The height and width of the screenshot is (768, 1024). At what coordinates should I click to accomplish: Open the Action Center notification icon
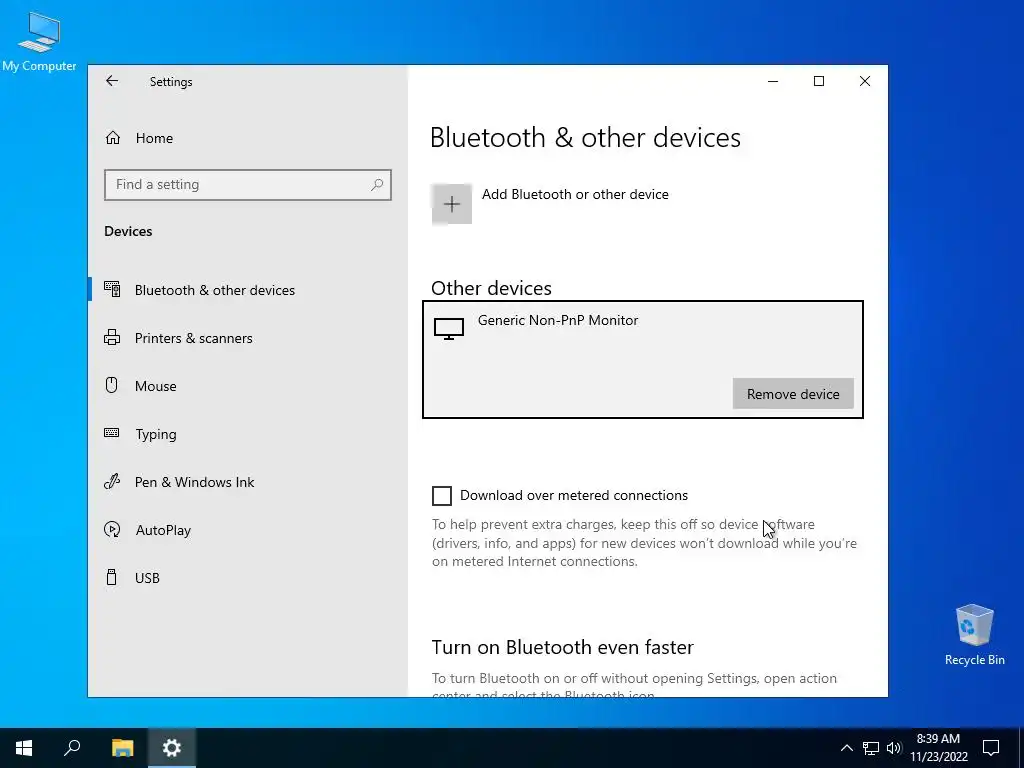coord(991,748)
